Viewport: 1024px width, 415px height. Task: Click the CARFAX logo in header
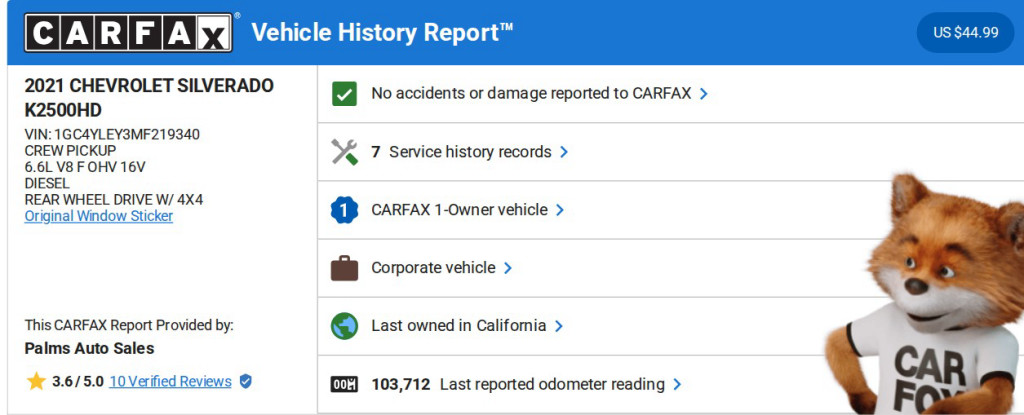(128, 33)
